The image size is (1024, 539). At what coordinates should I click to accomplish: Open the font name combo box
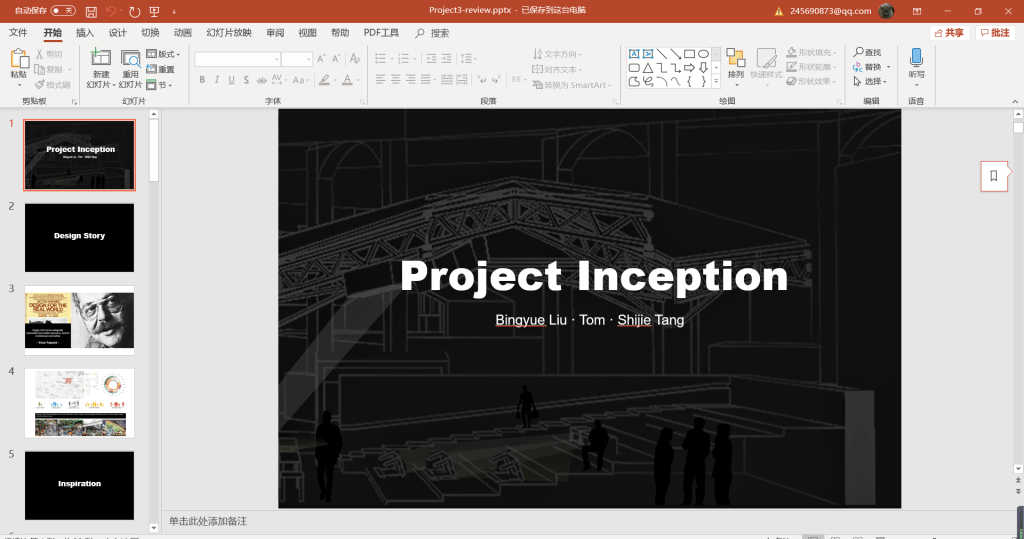tap(237, 59)
